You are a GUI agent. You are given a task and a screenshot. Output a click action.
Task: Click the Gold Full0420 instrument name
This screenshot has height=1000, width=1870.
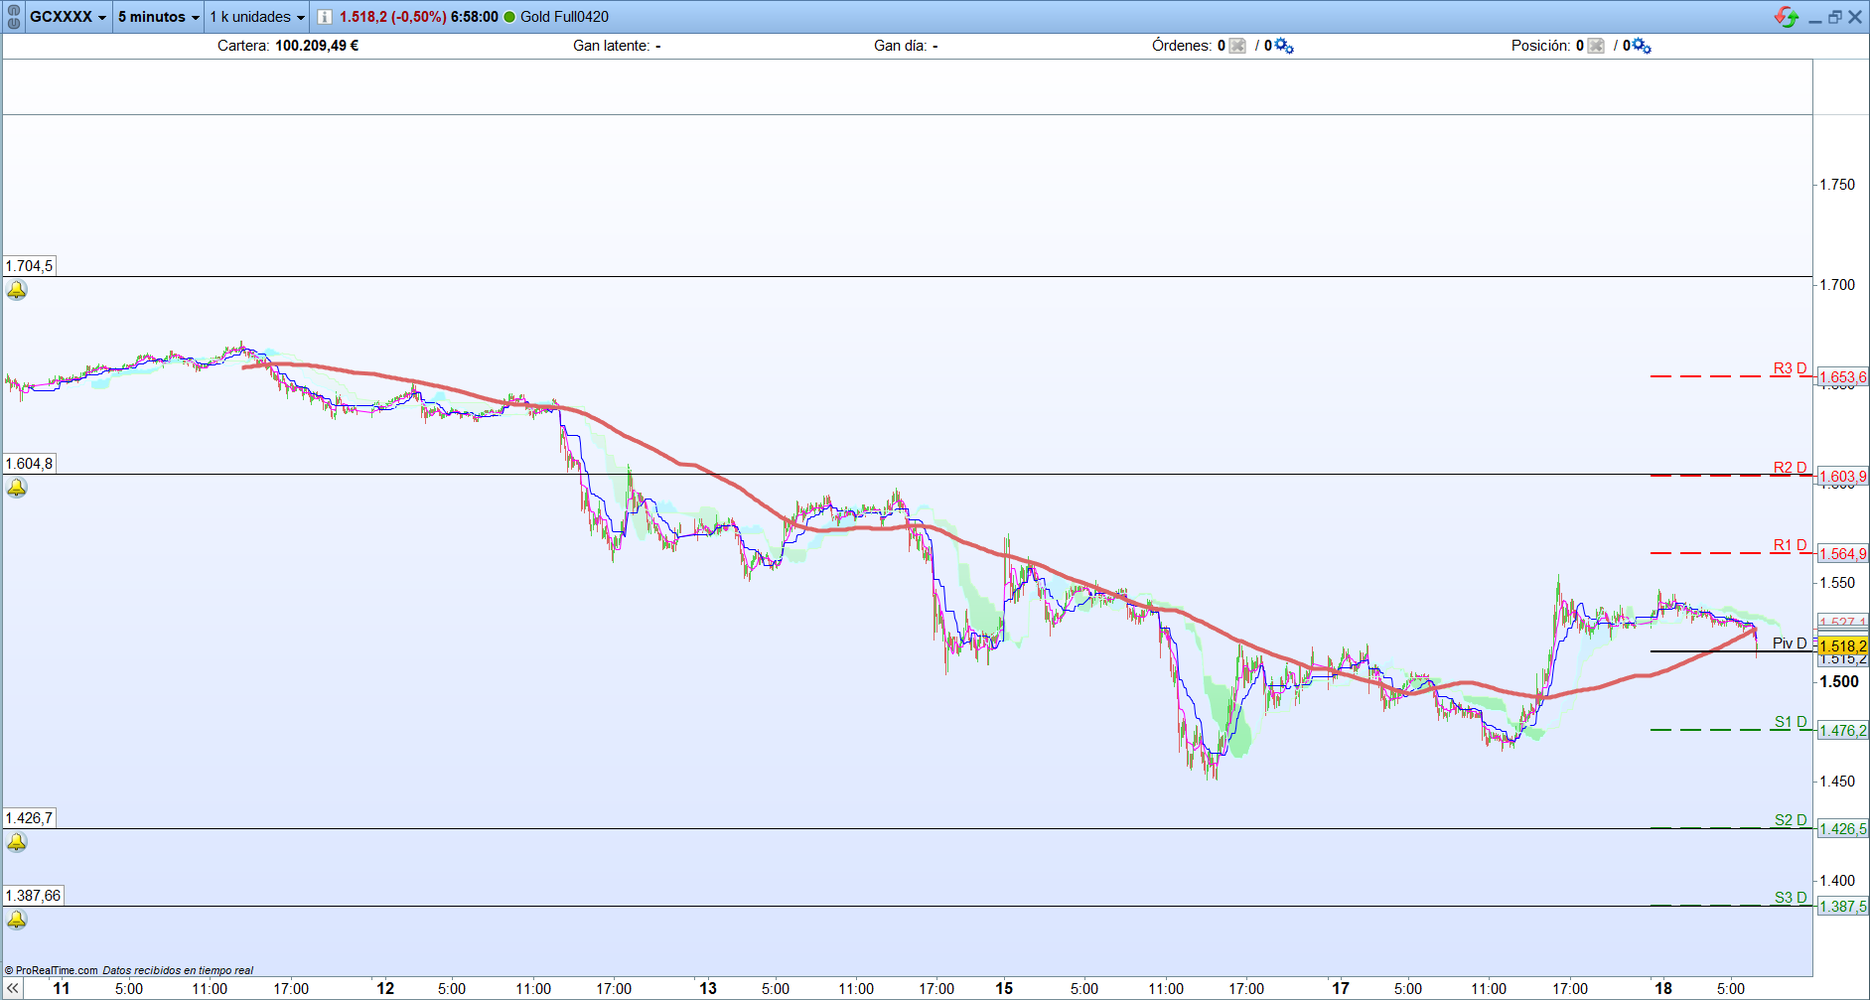click(564, 17)
